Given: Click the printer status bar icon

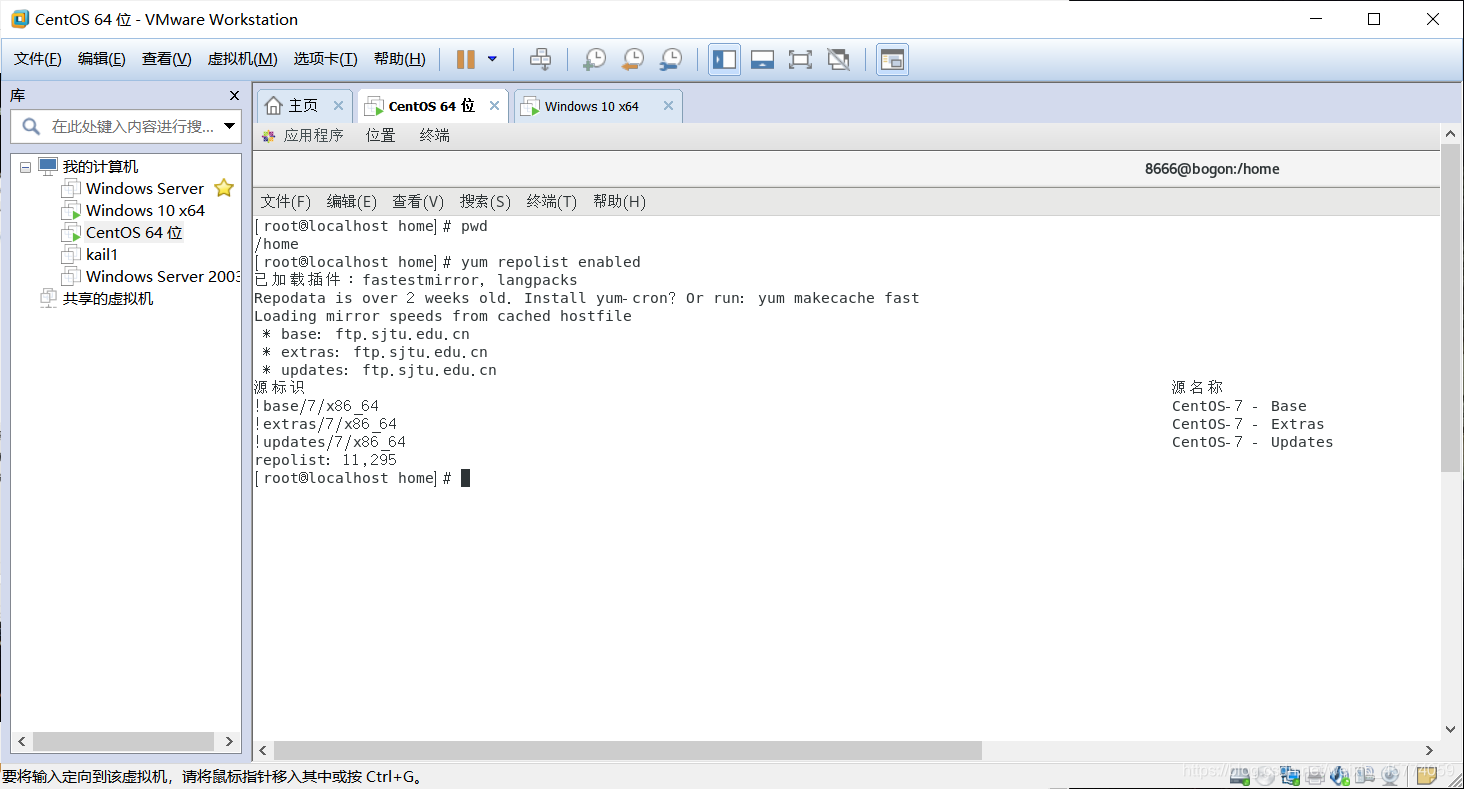Looking at the screenshot, I should (x=1315, y=775).
